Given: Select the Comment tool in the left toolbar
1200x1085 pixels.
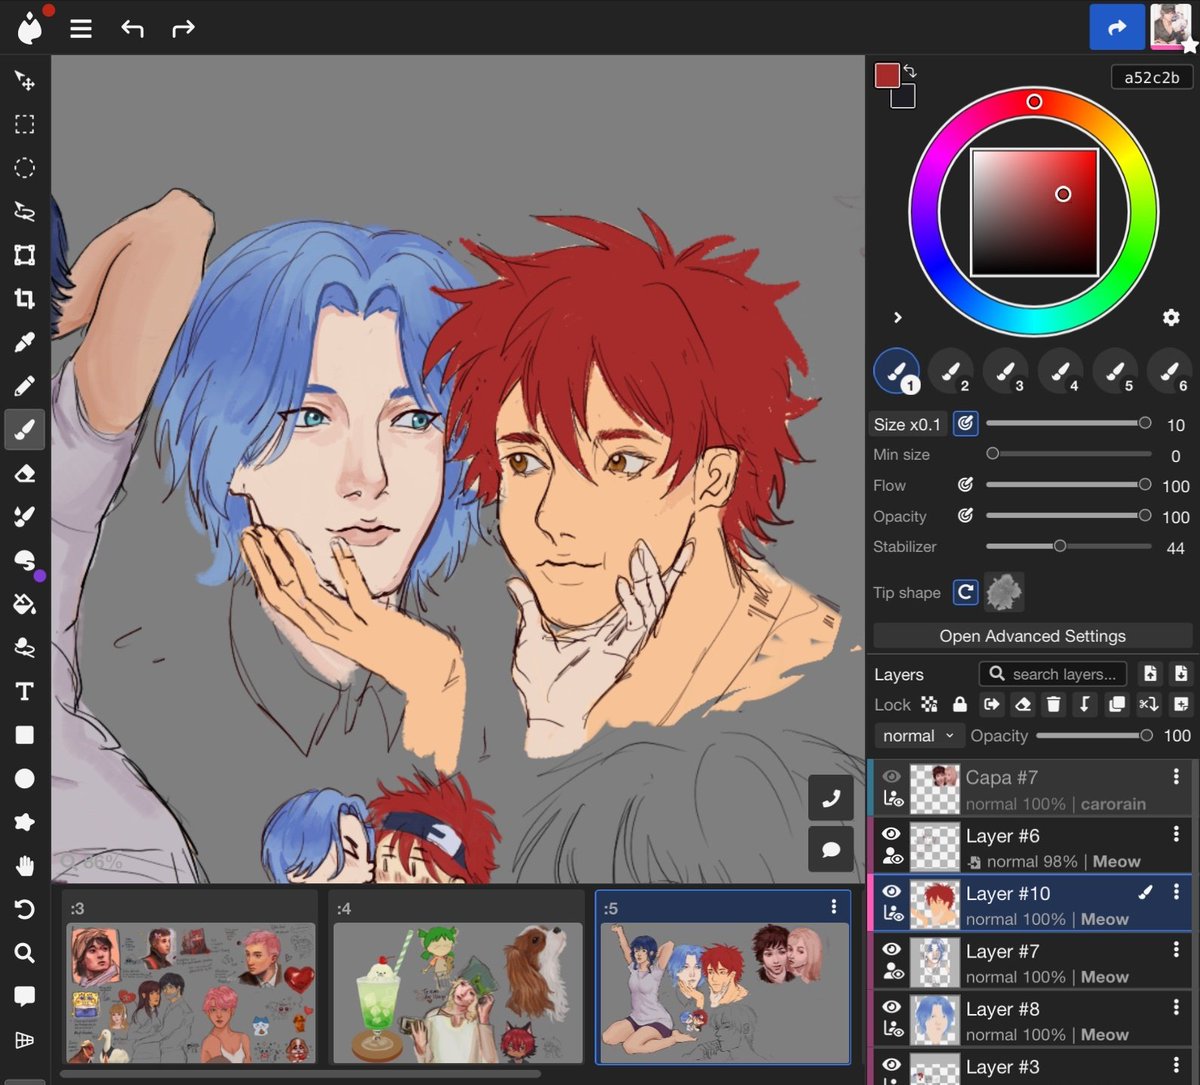Looking at the screenshot, I should click(x=25, y=996).
